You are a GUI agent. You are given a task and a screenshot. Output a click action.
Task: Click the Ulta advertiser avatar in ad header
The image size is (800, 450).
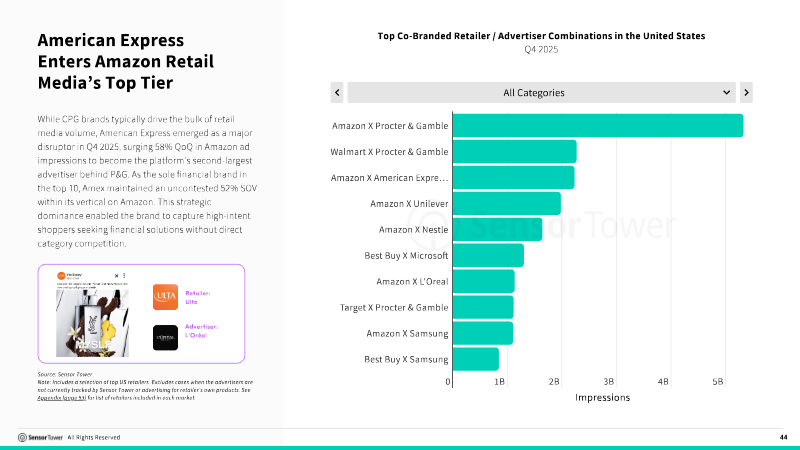pyautogui.click(x=61, y=276)
